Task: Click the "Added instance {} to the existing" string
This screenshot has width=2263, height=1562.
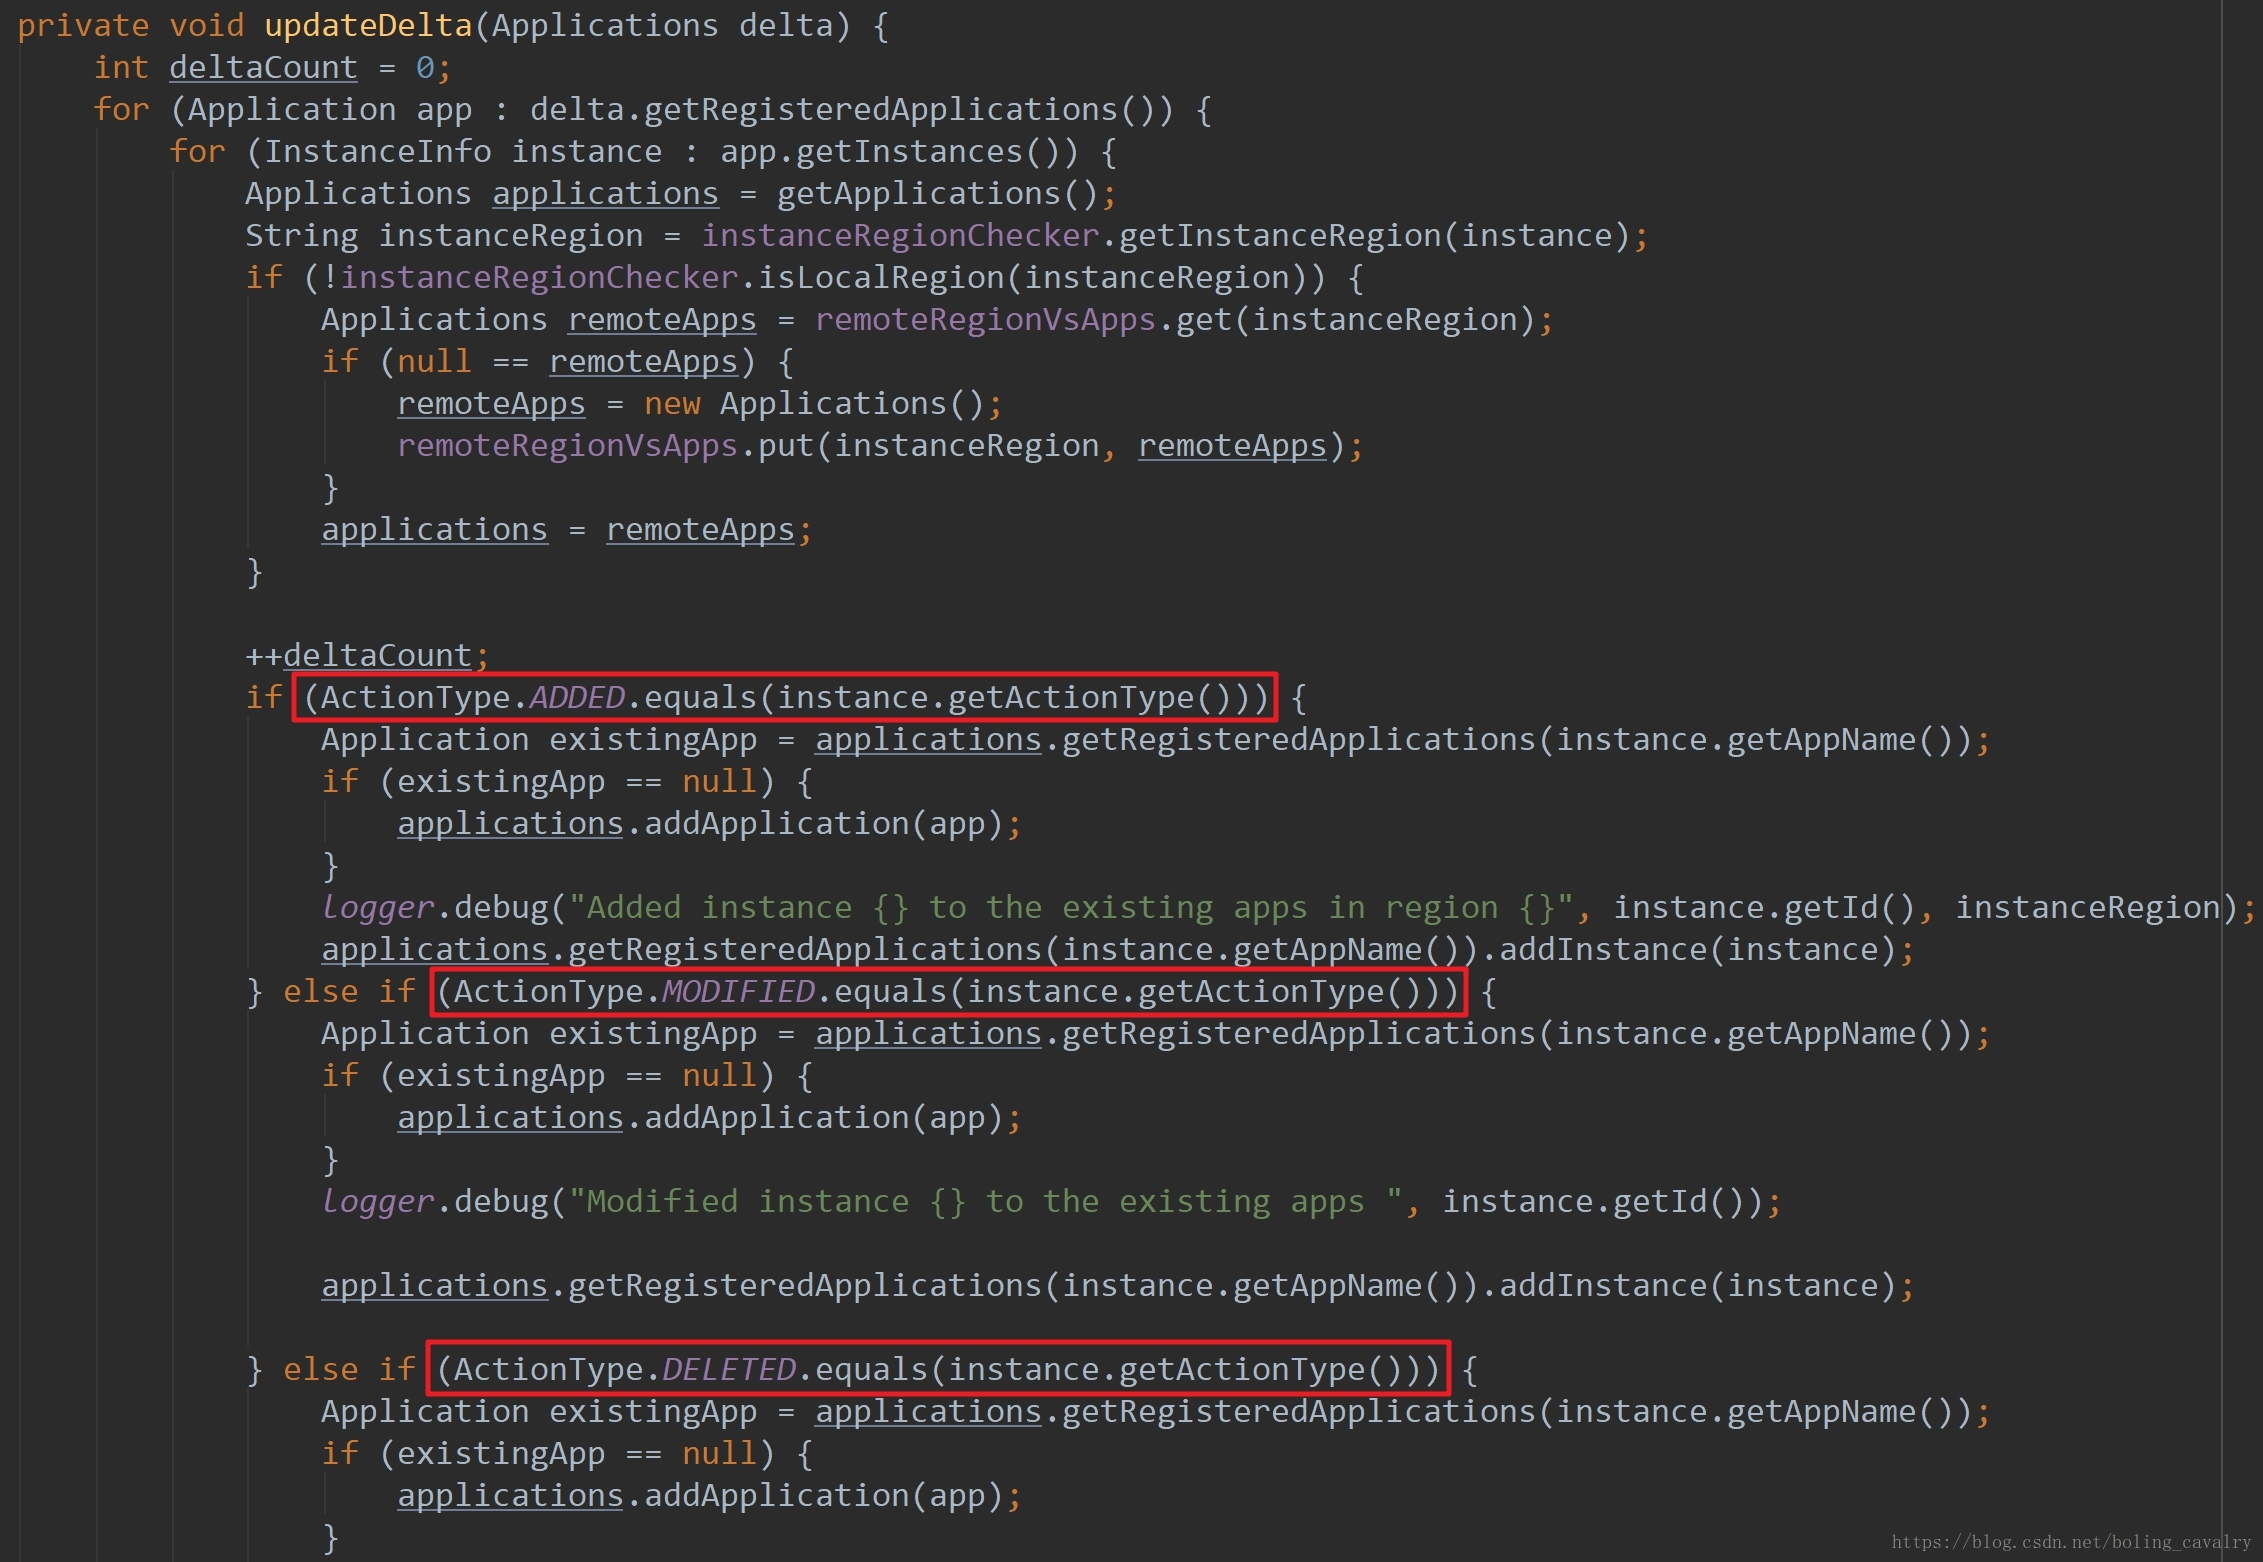Action: 1072,908
